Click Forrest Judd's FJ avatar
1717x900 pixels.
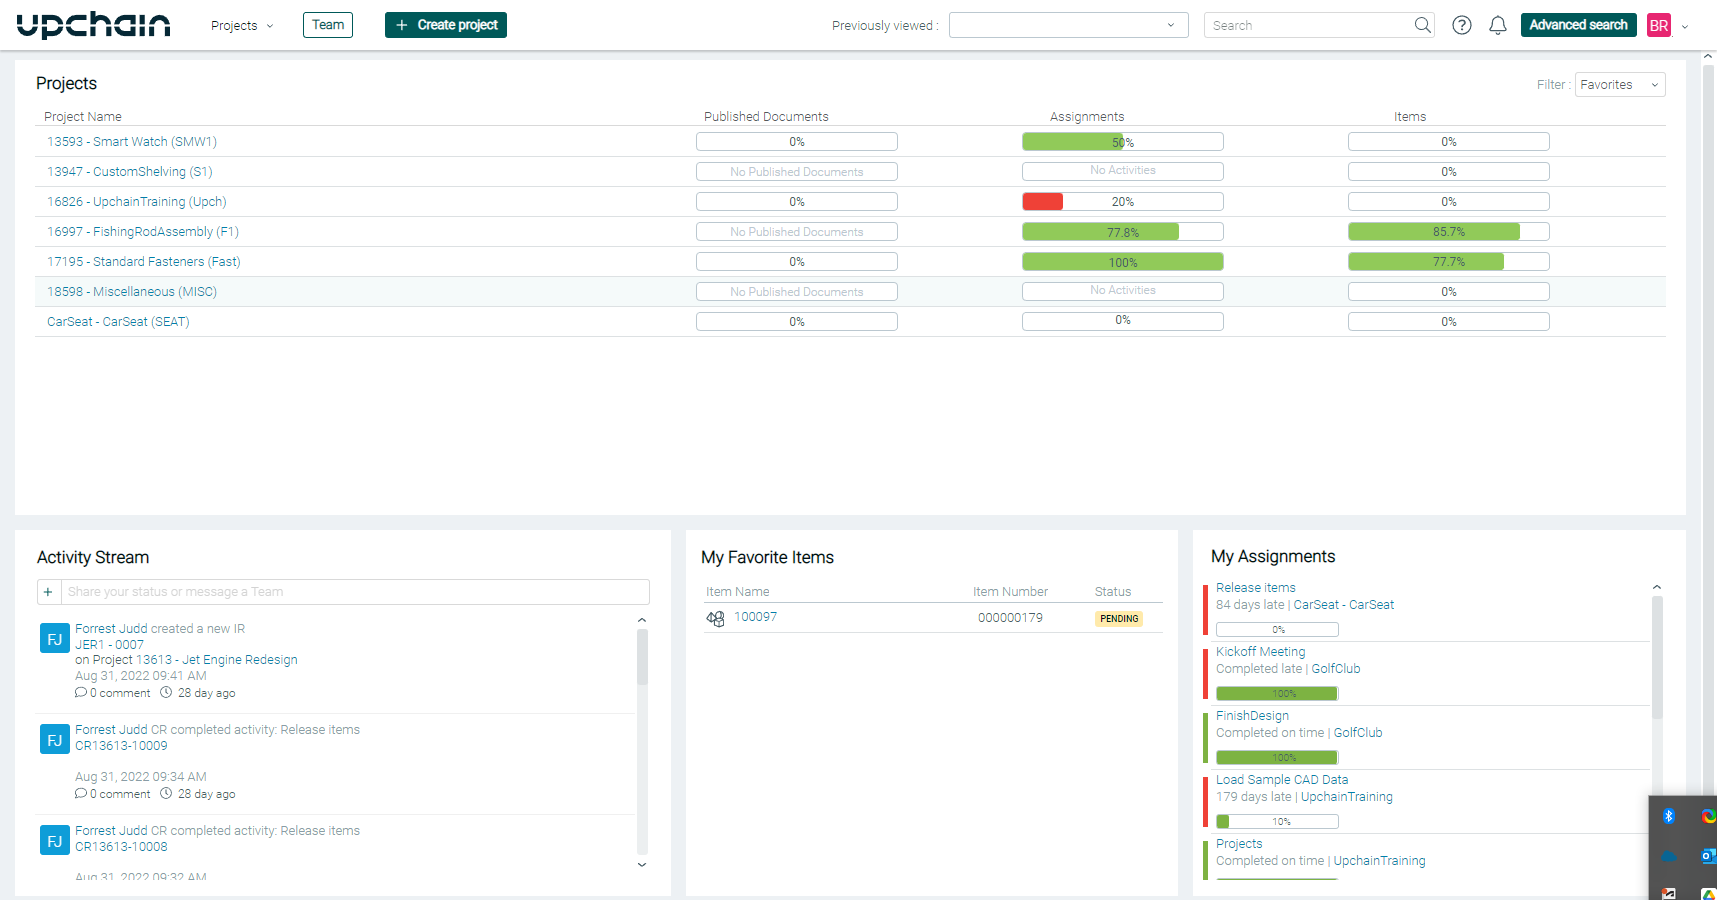click(x=54, y=638)
